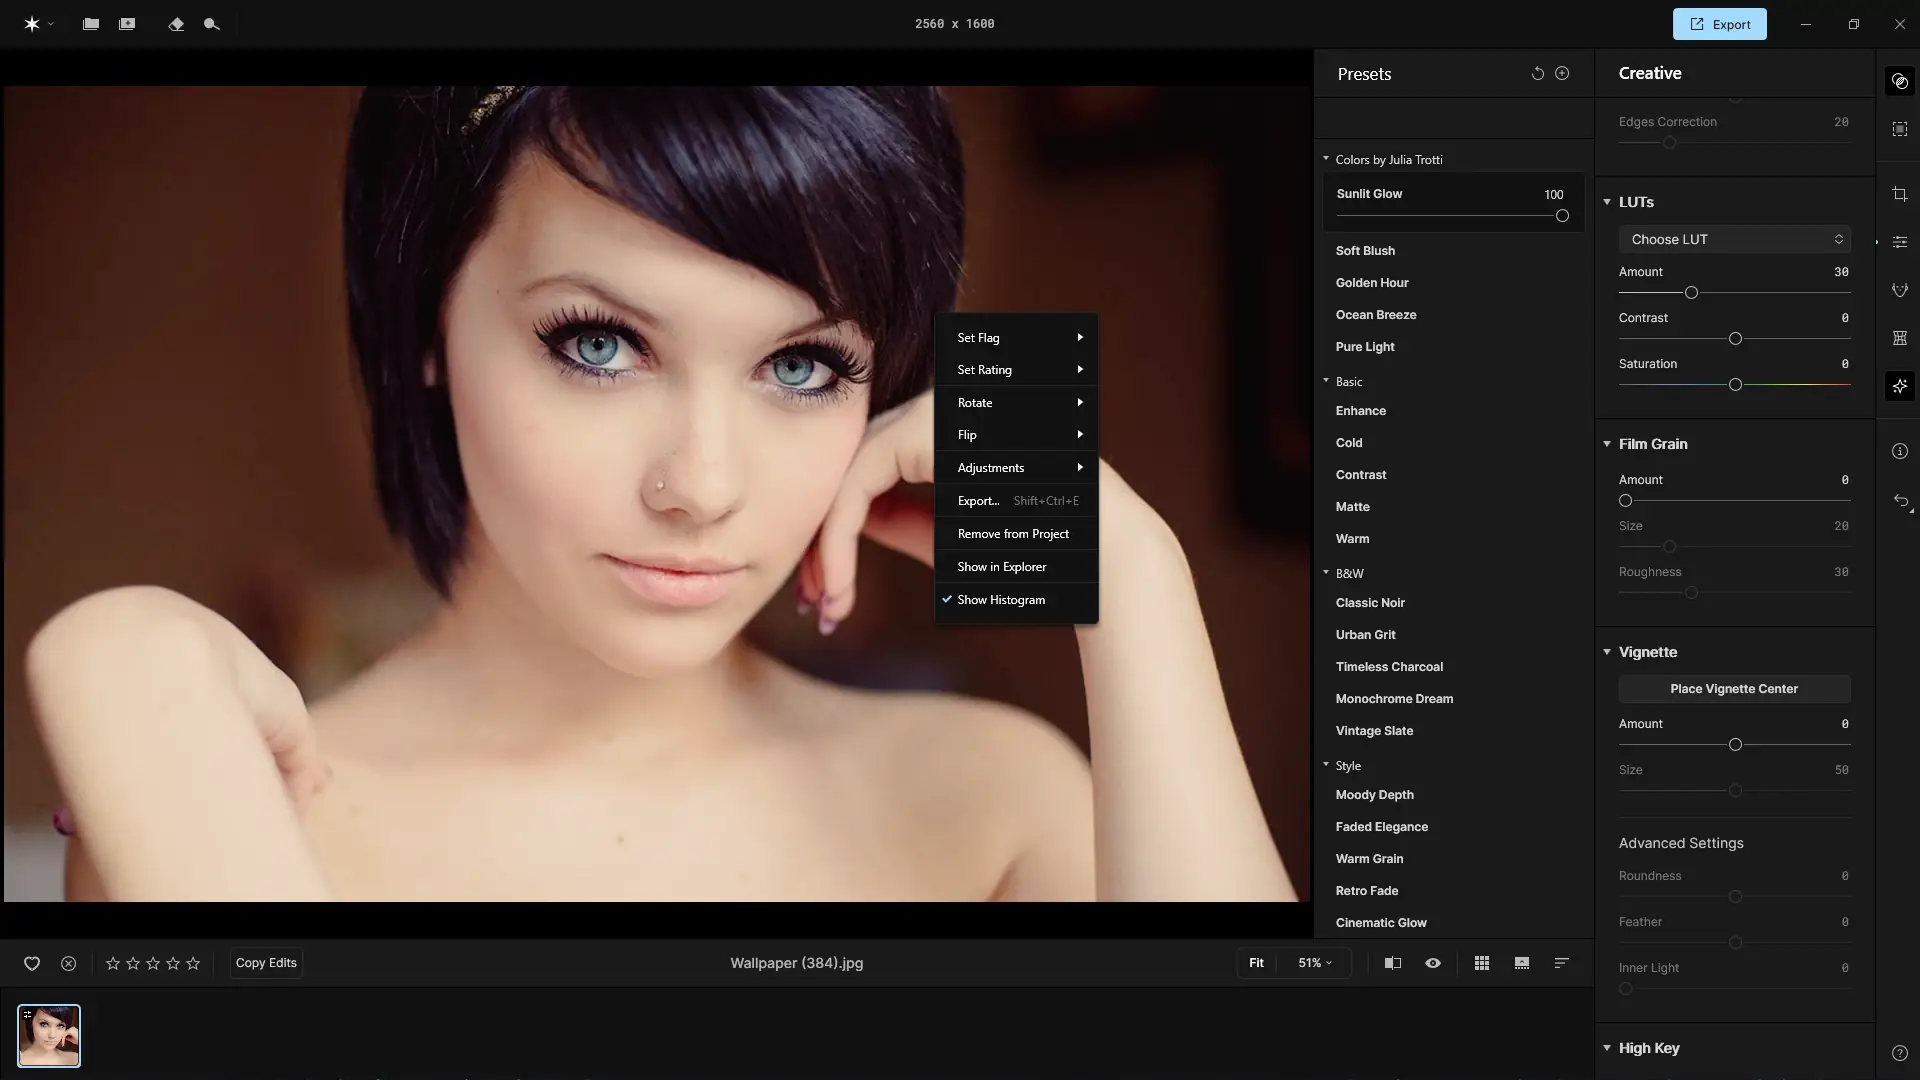Open the Choose LUT dropdown
The width and height of the screenshot is (1920, 1080).
pyautogui.click(x=1734, y=239)
